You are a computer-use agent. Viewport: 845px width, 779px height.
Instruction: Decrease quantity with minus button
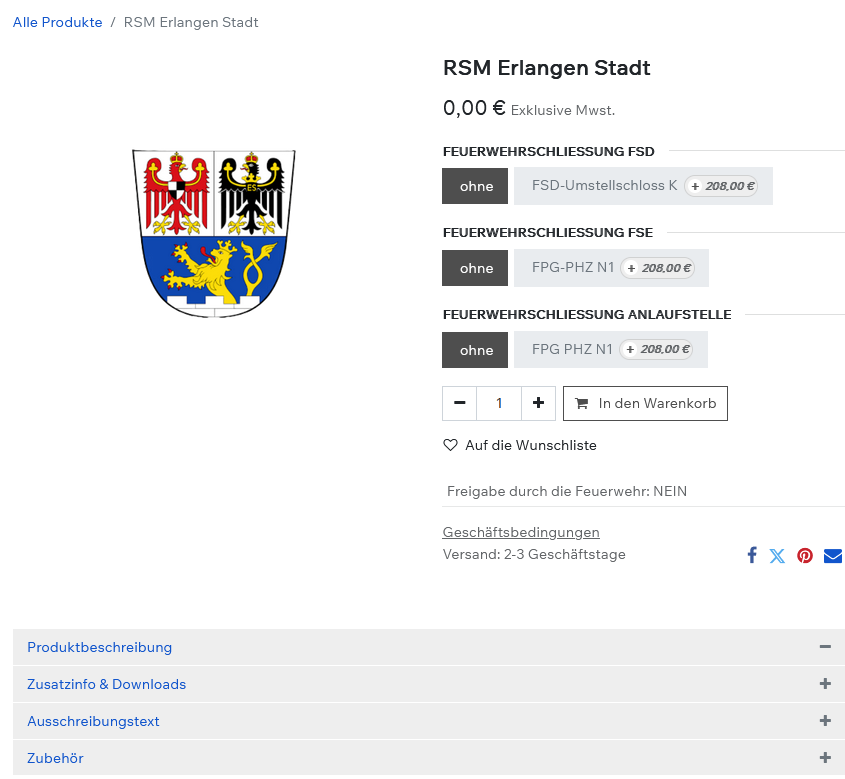click(459, 403)
